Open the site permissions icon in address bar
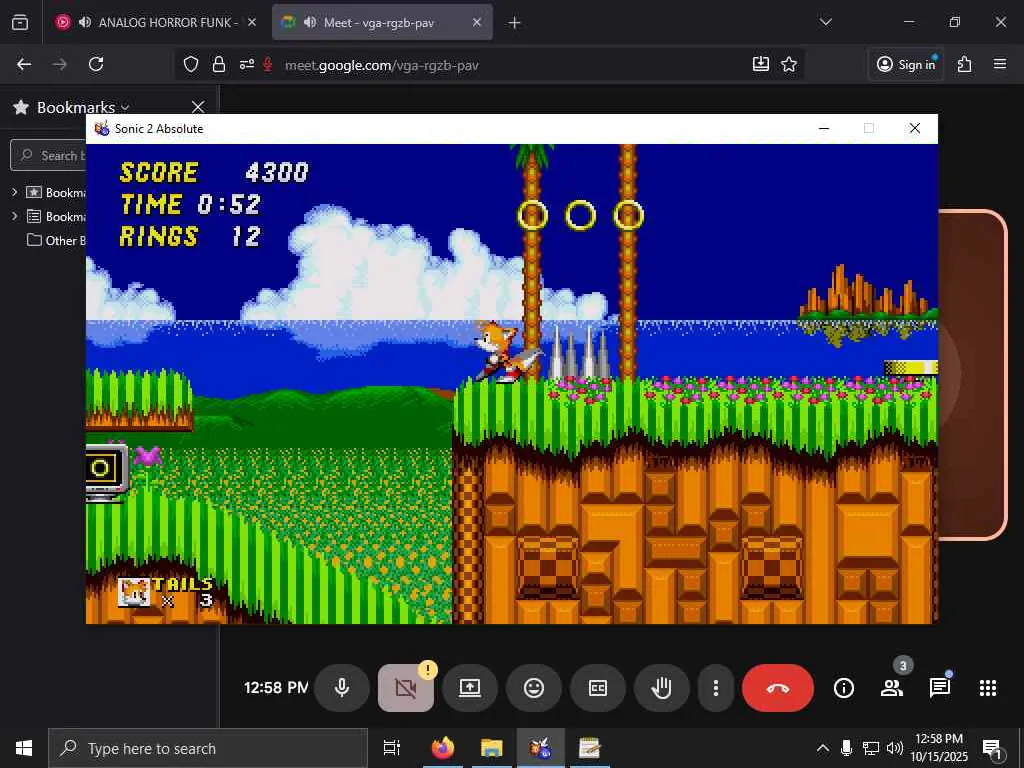The image size is (1024, 768). click(x=247, y=64)
